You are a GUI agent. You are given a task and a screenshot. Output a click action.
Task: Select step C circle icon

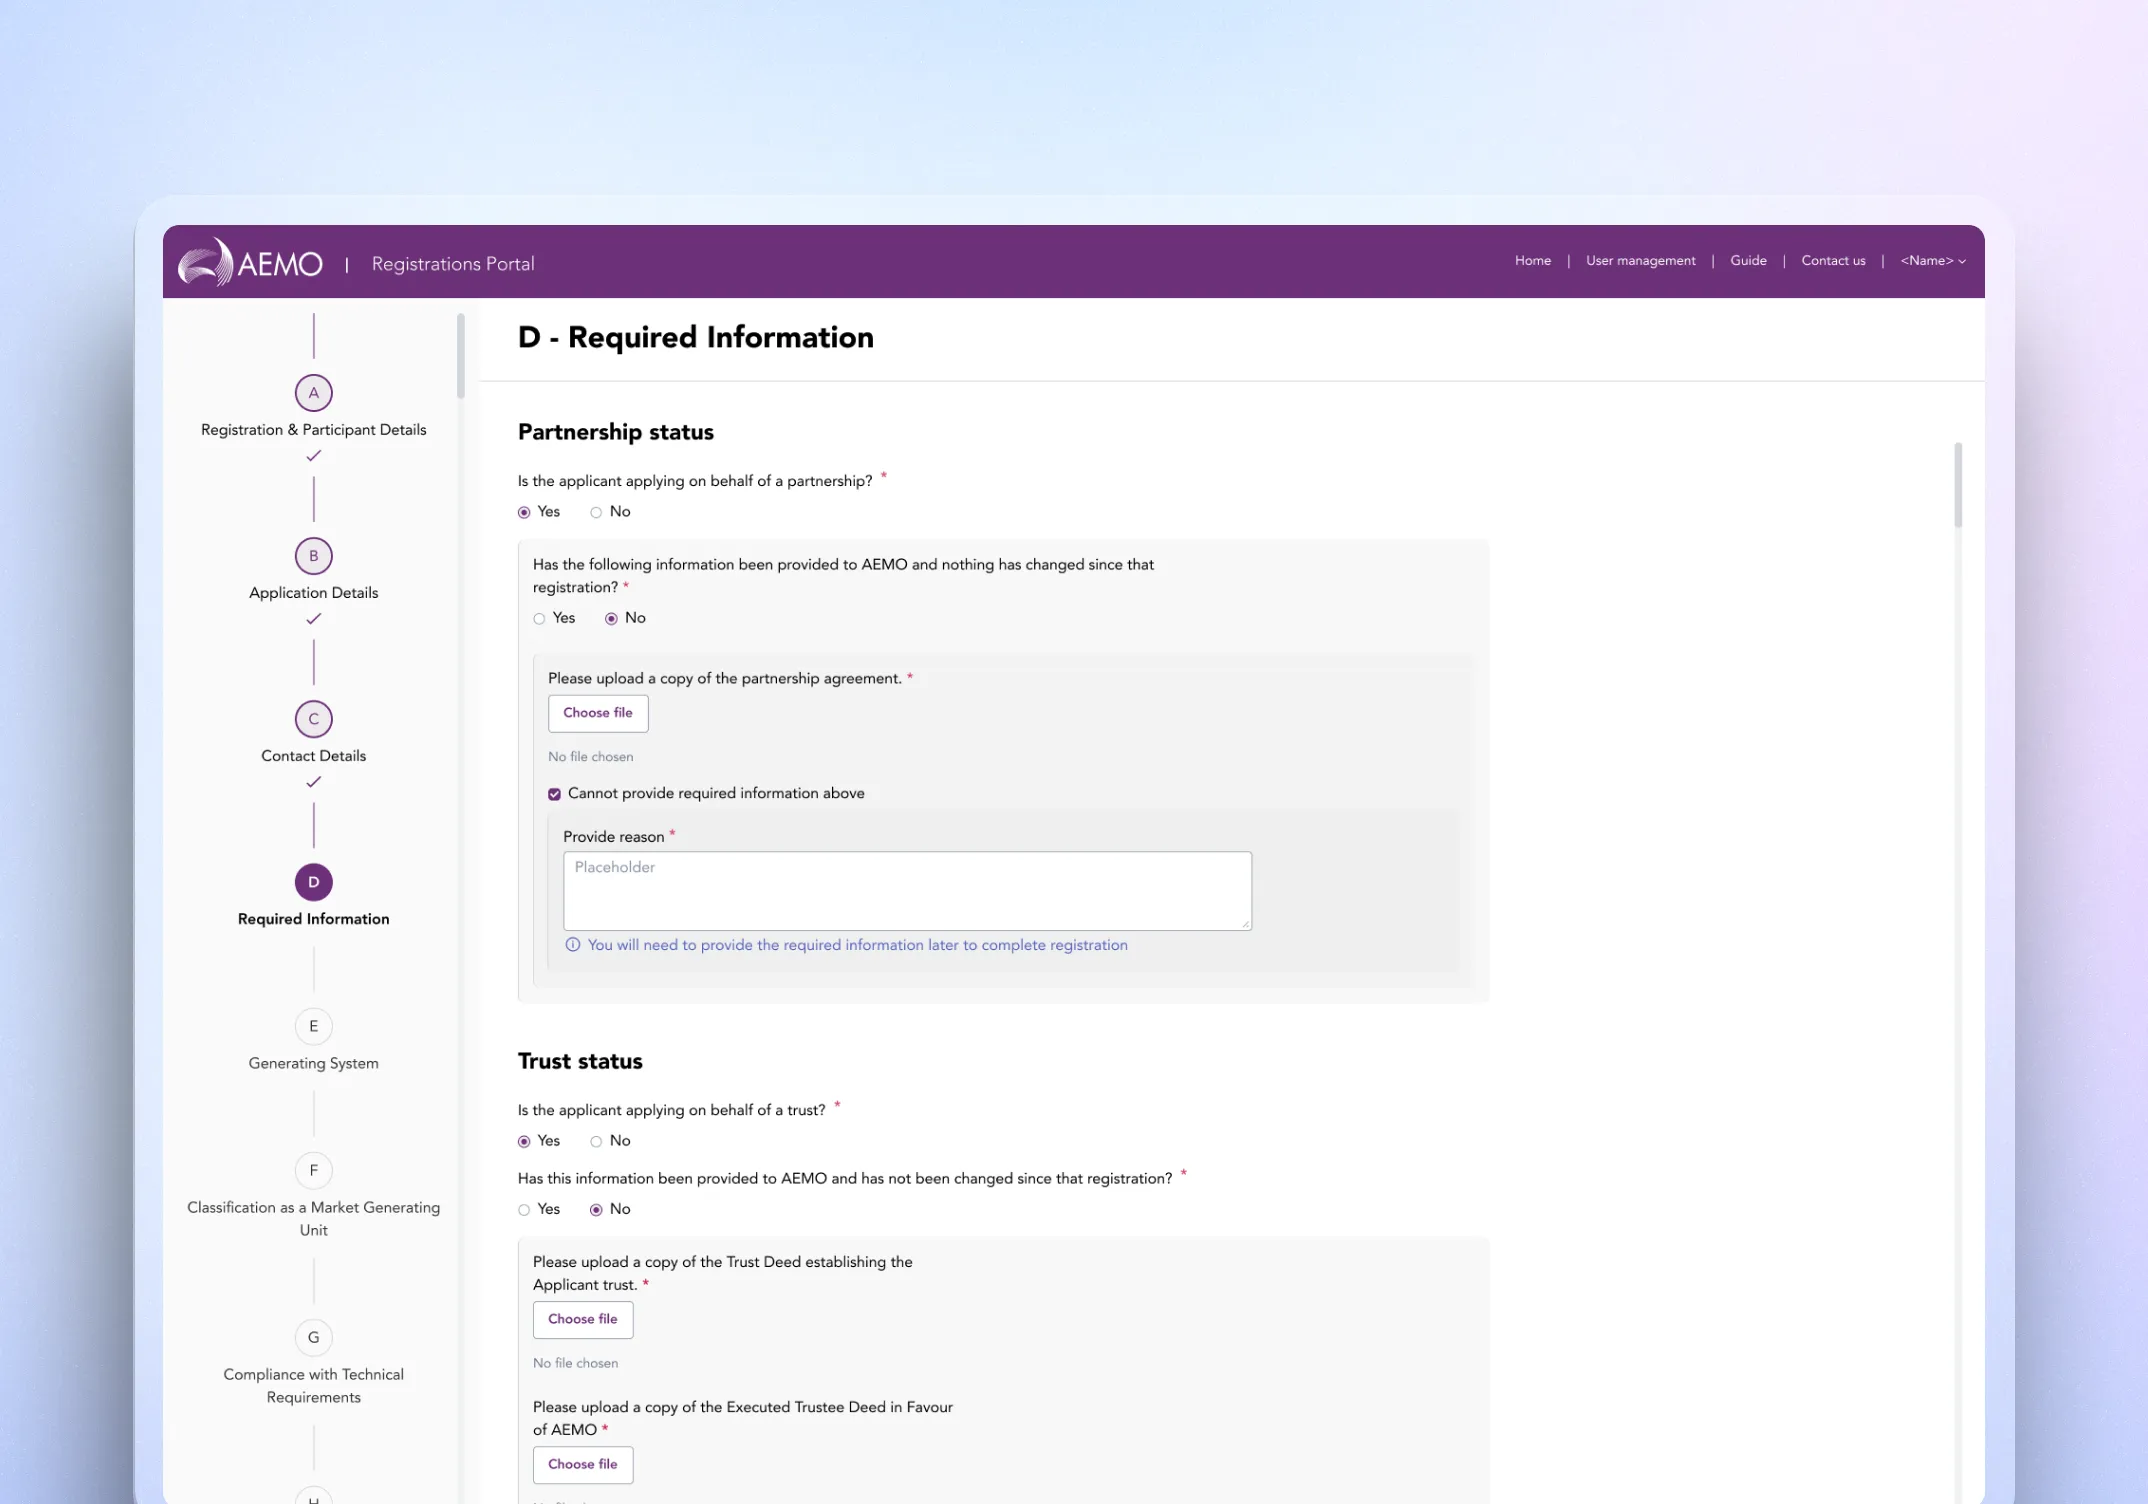313,719
